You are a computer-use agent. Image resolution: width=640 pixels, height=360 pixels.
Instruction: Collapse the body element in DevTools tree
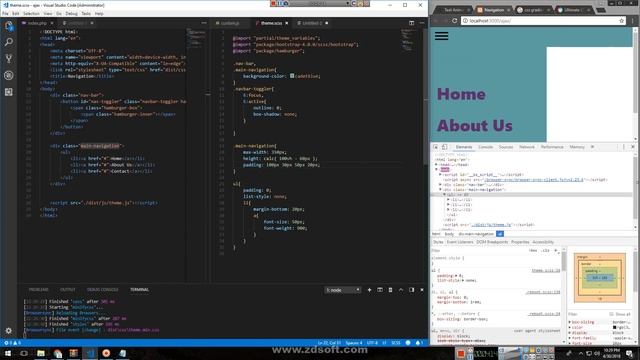[436, 169]
